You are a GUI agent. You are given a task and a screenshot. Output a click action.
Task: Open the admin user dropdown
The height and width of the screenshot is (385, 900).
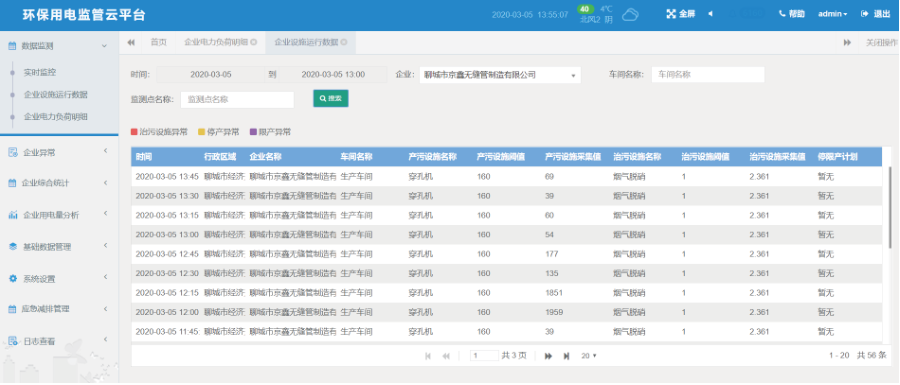click(x=832, y=14)
